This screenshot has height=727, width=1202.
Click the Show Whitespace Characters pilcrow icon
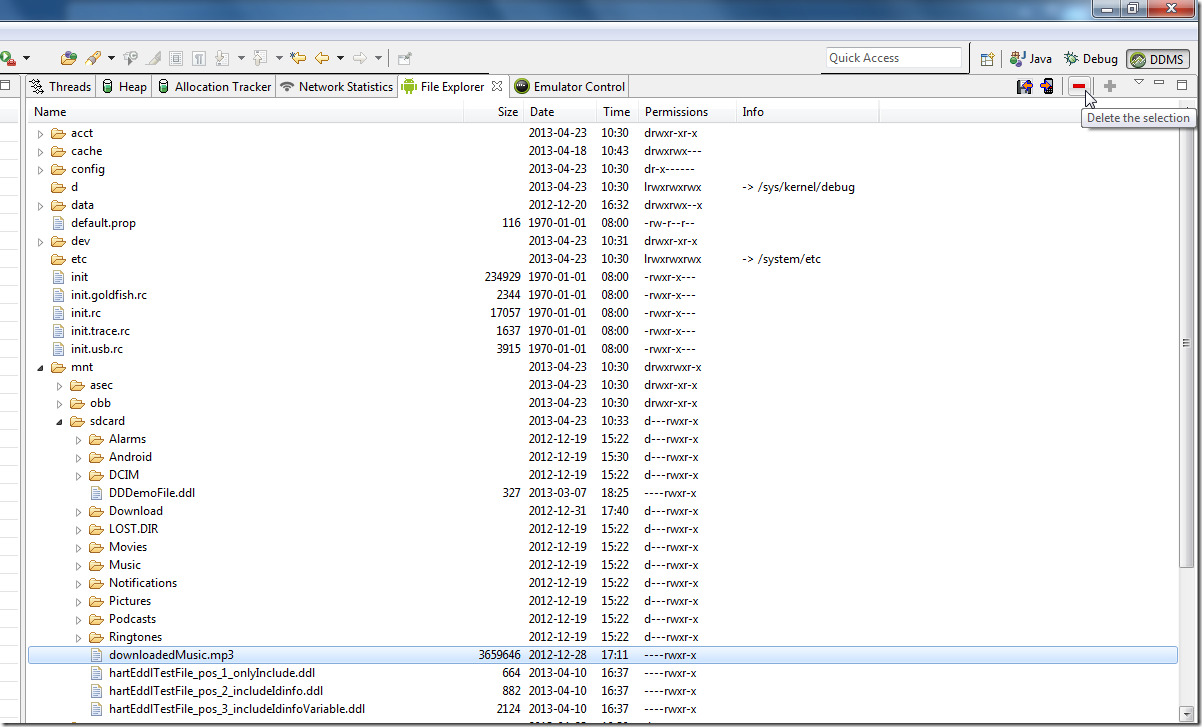point(199,58)
